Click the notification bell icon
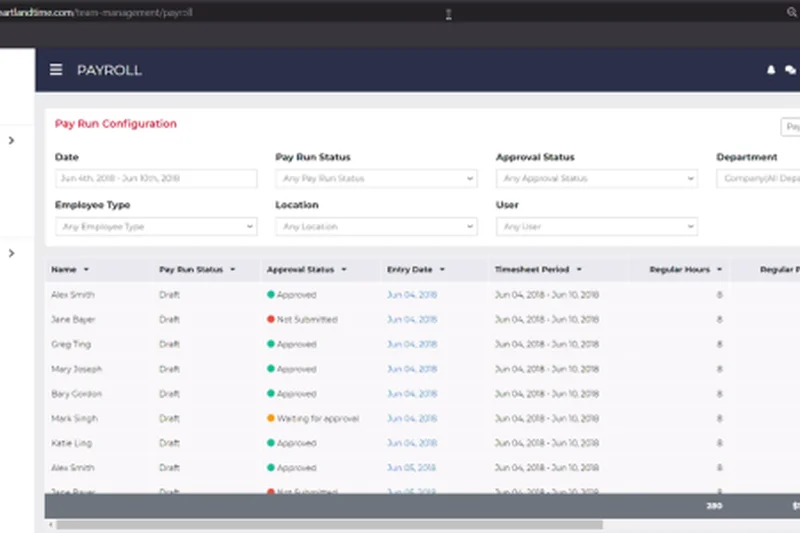 pos(771,70)
